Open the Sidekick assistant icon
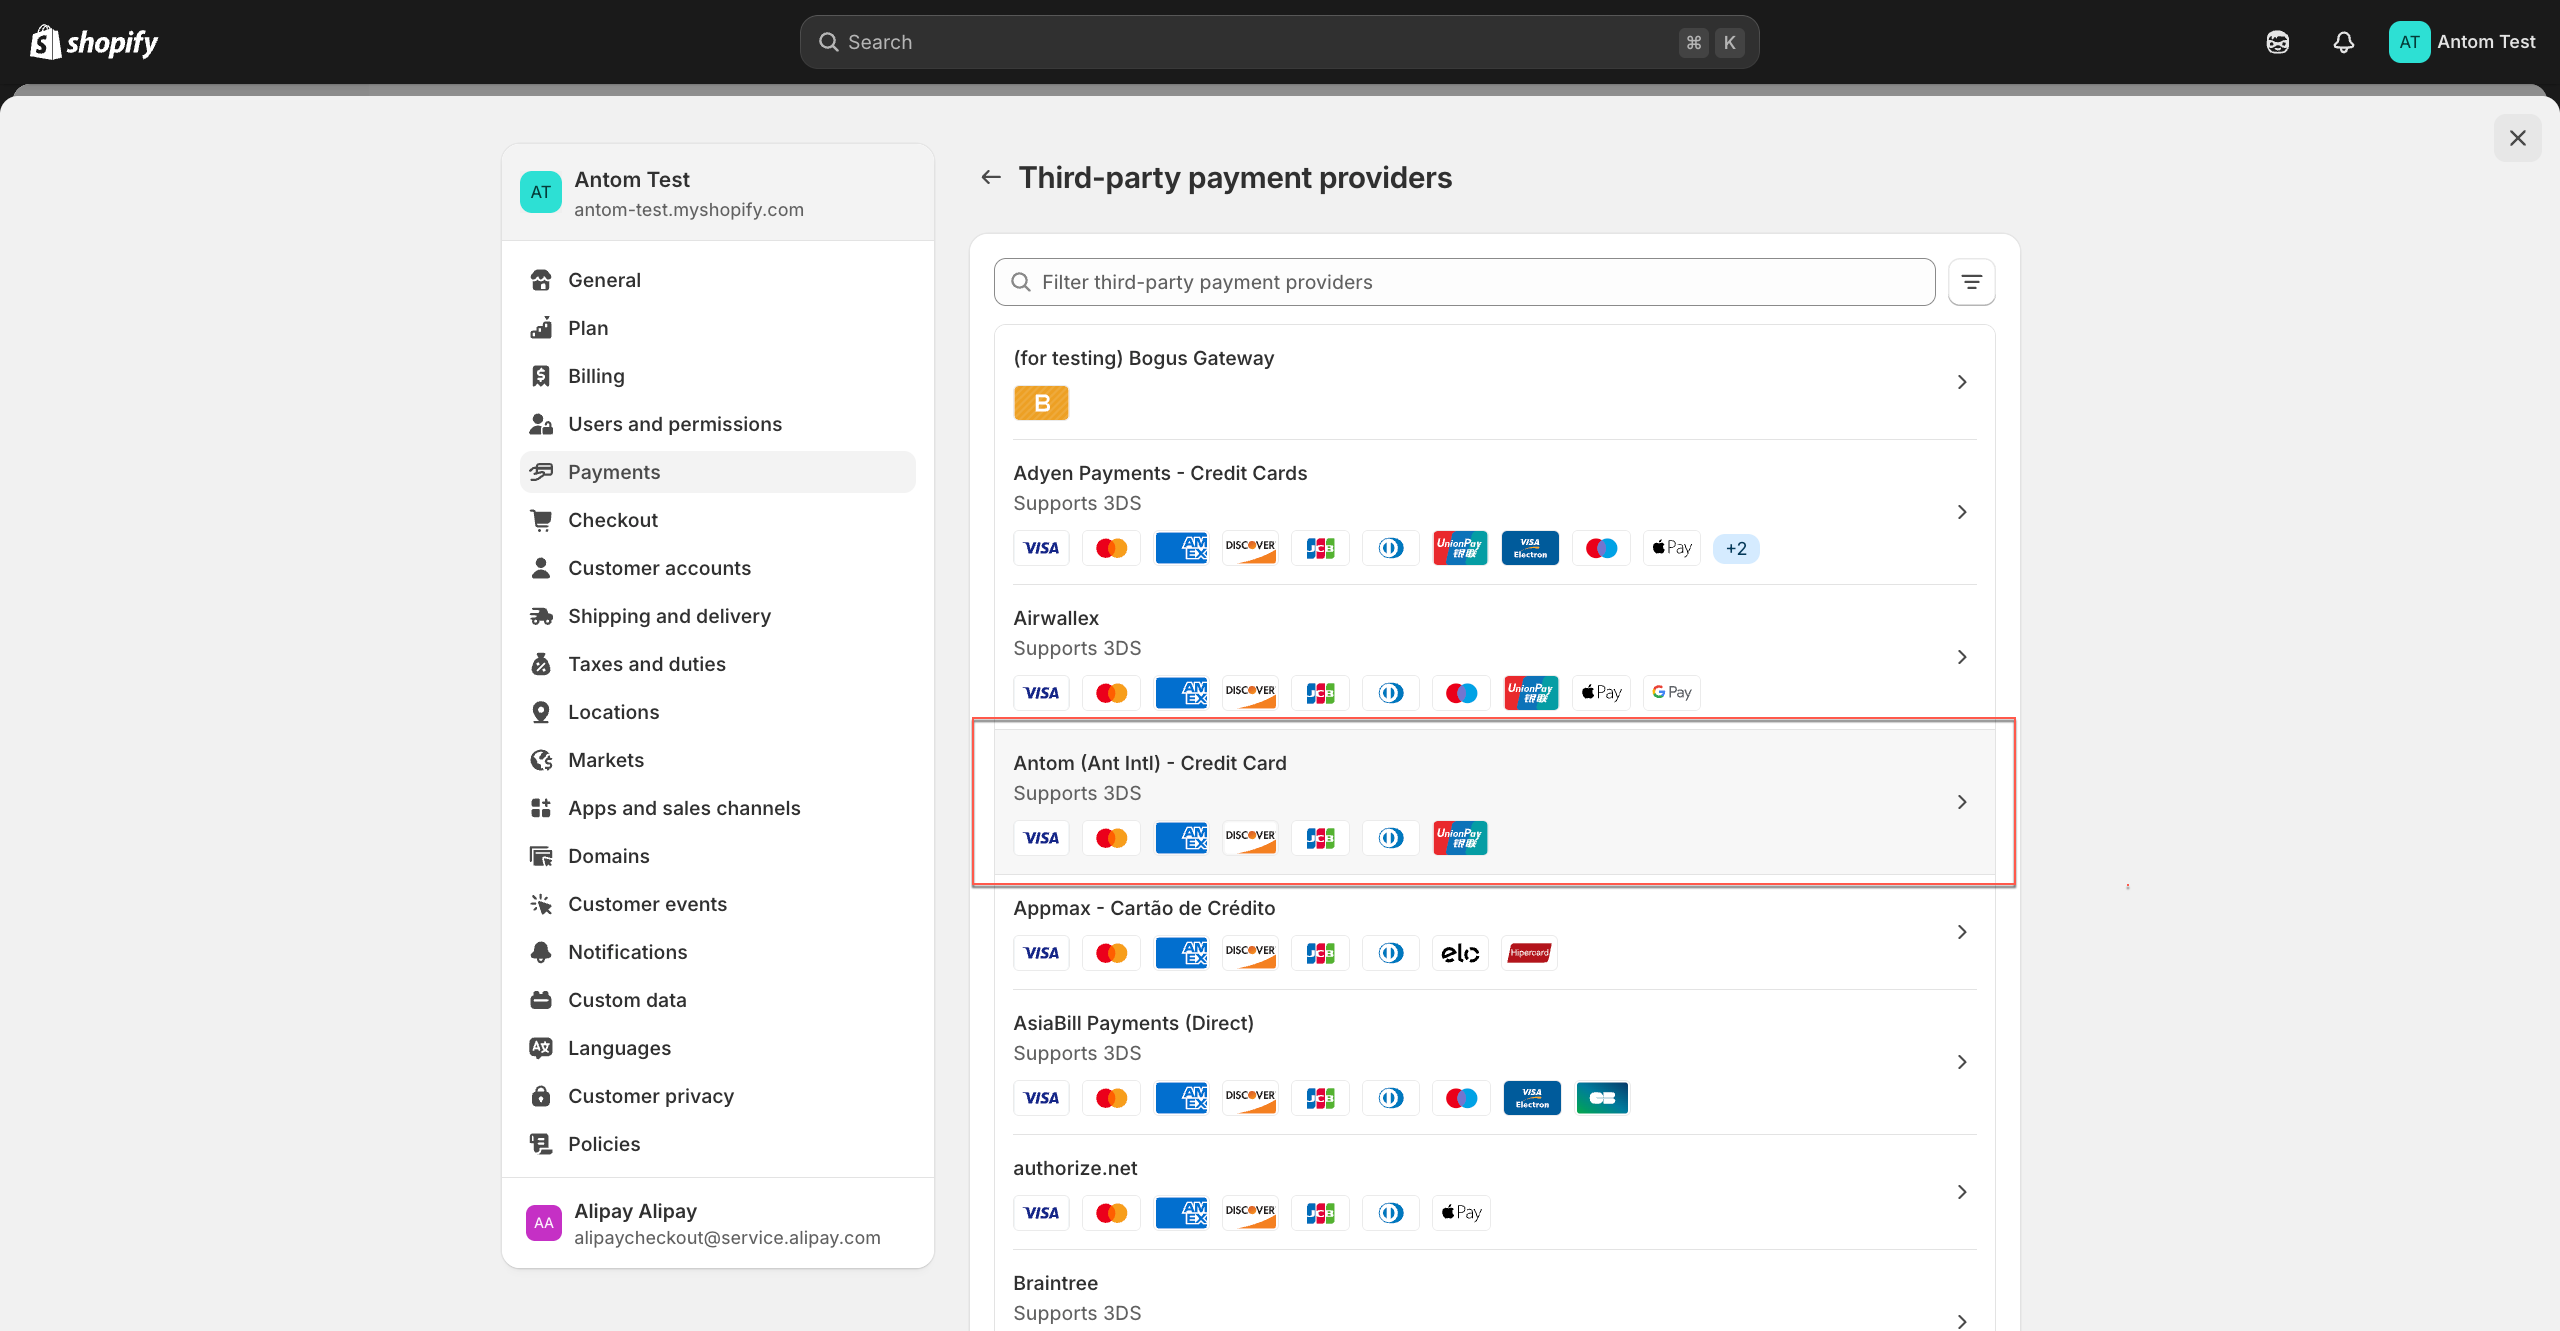 (2277, 42)
